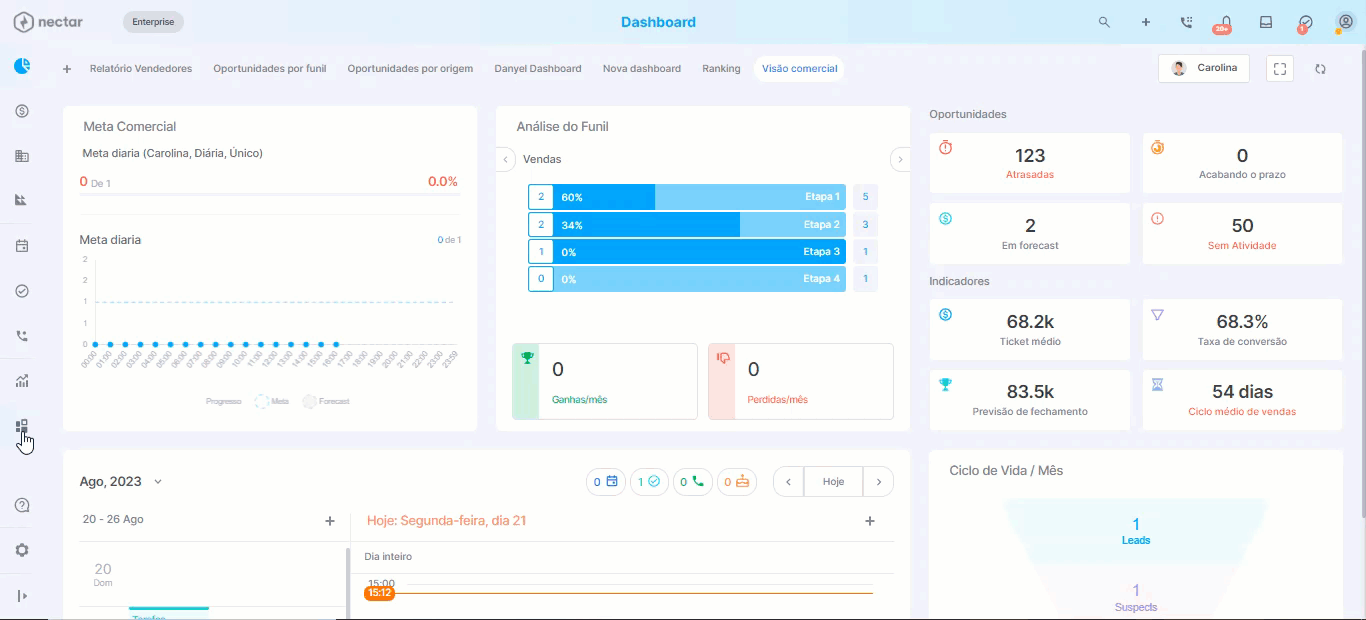The image size is (1366, 620).
Task: Switch to Relatório Vendedores tab
Action: [x=141, y=69]
